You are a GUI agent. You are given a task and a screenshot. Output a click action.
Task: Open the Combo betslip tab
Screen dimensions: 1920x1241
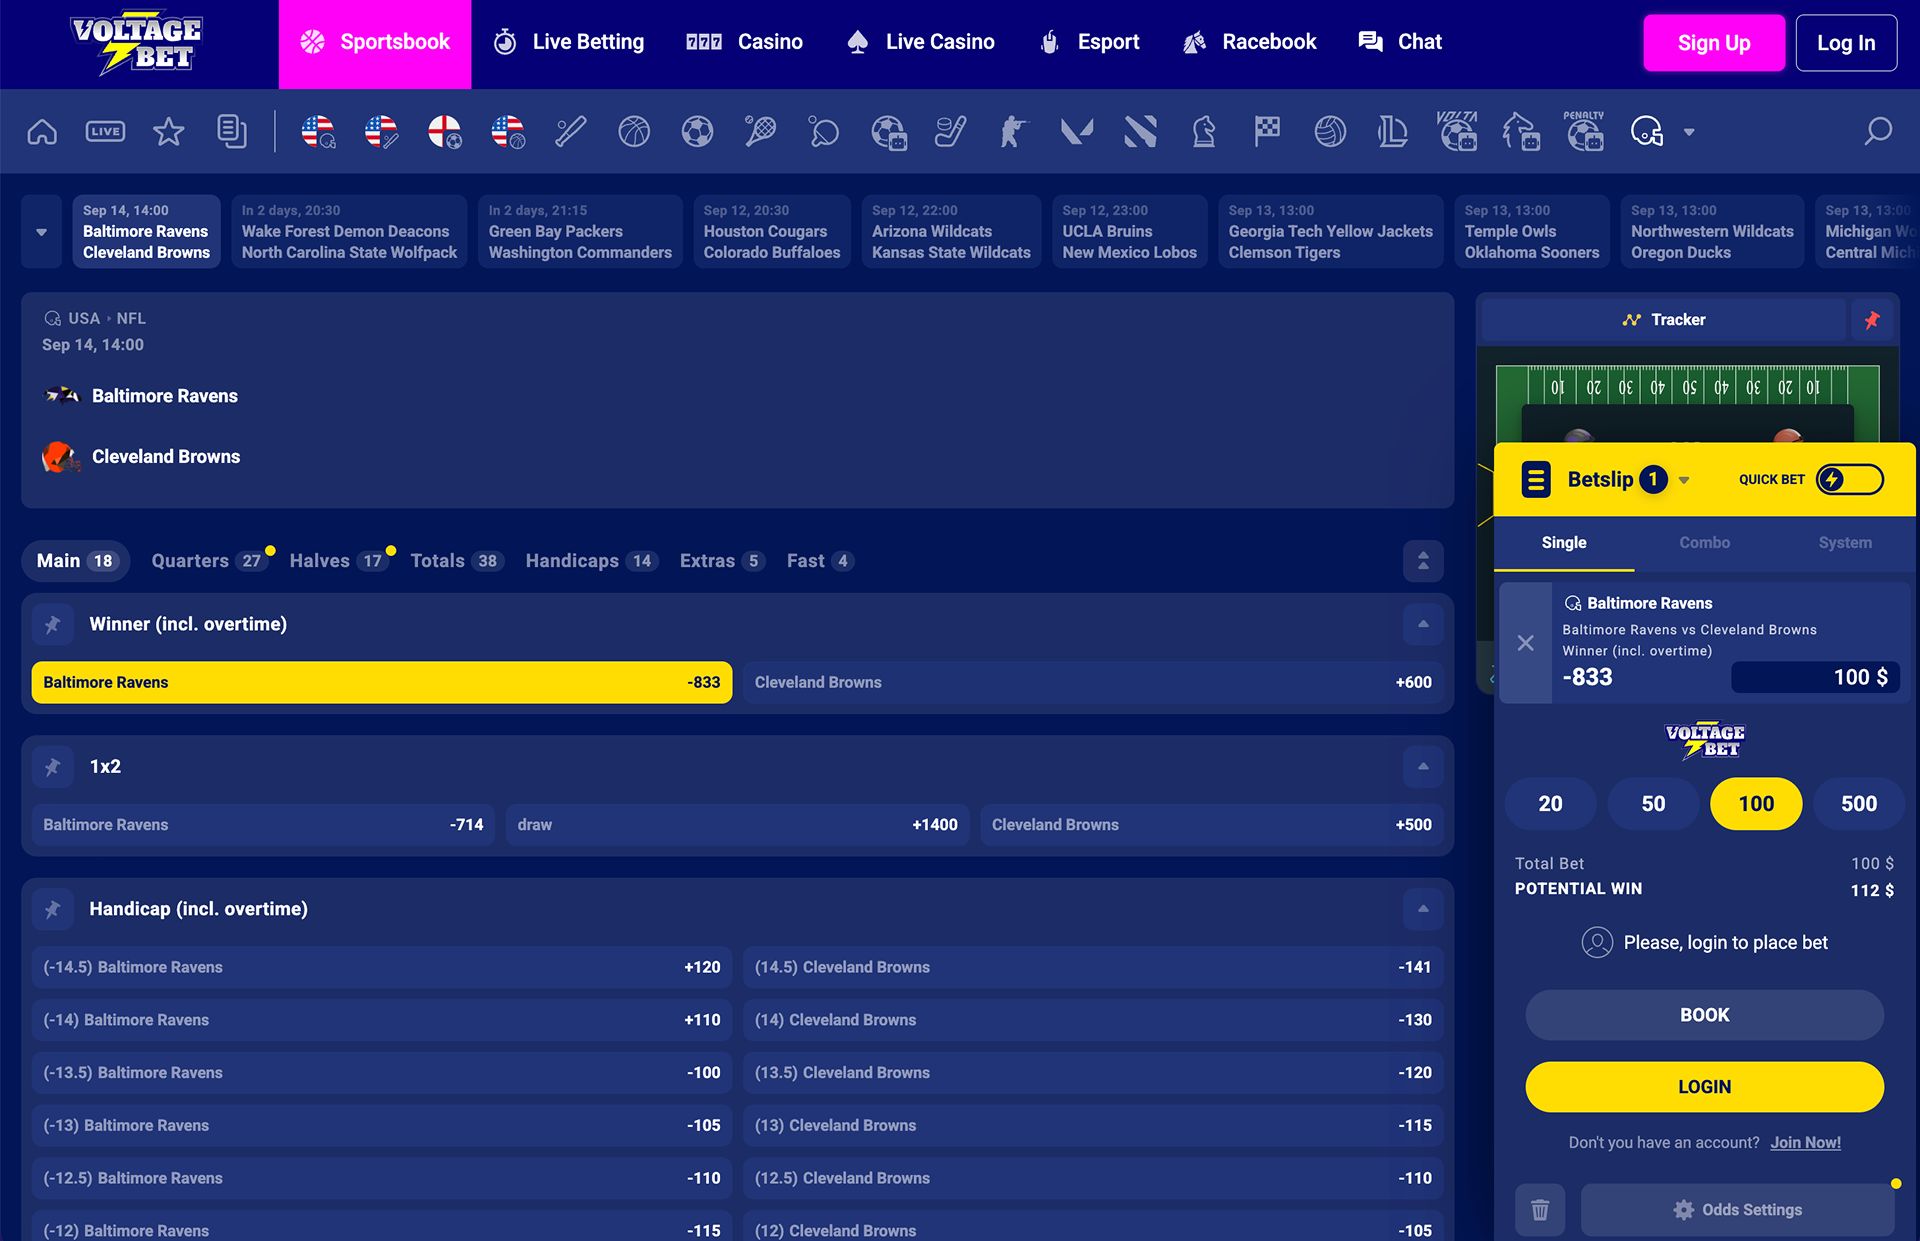pyautogui.click(x=1704, y=543)
